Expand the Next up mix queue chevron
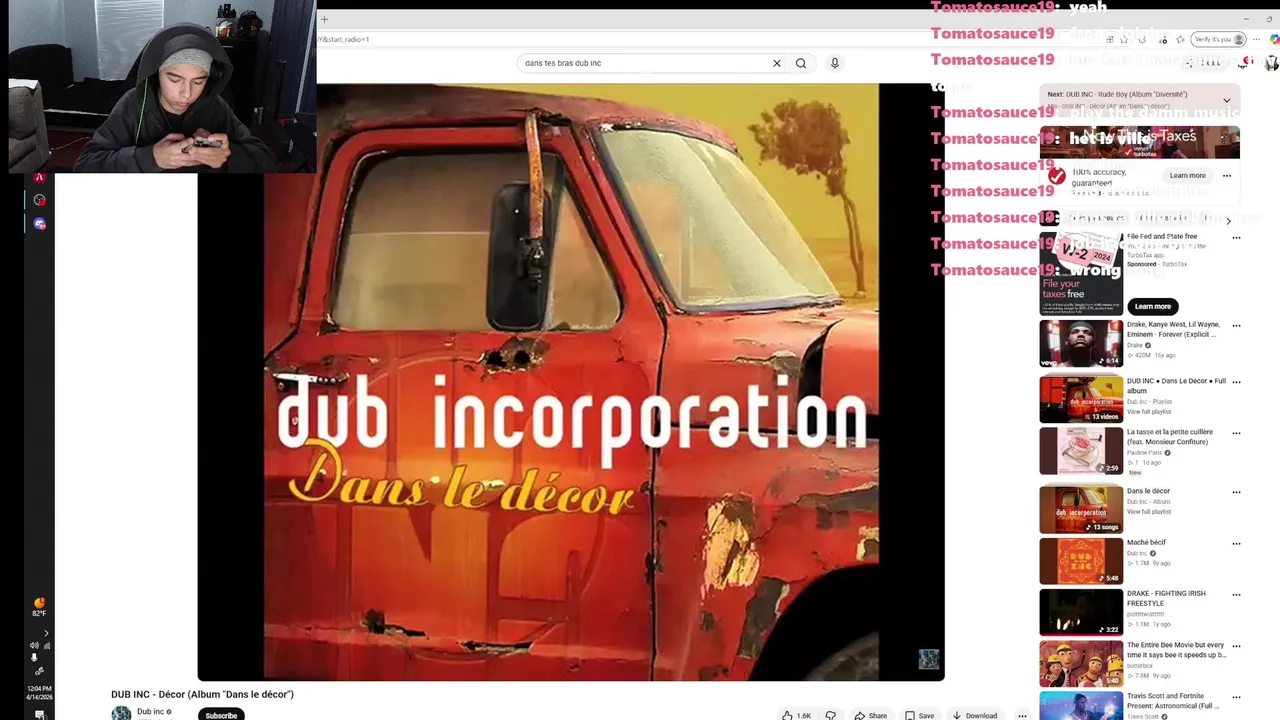This screenshot has height=720, width=1280. [x=1227, y=100]
